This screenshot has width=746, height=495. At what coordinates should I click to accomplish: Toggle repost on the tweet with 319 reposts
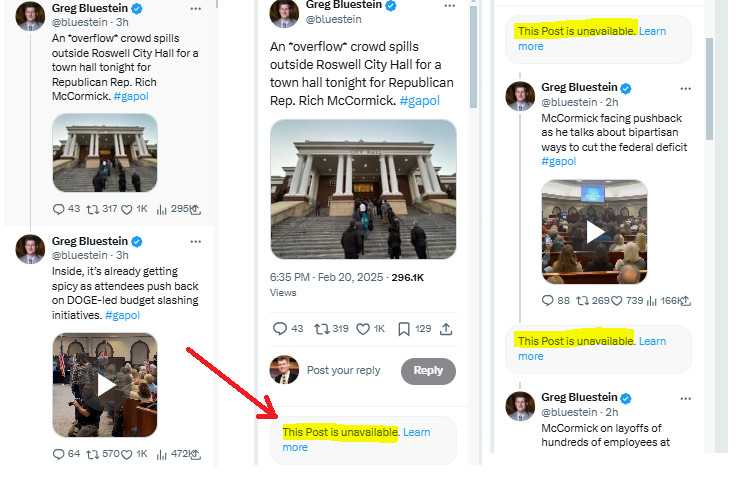[x=322, y=328]
